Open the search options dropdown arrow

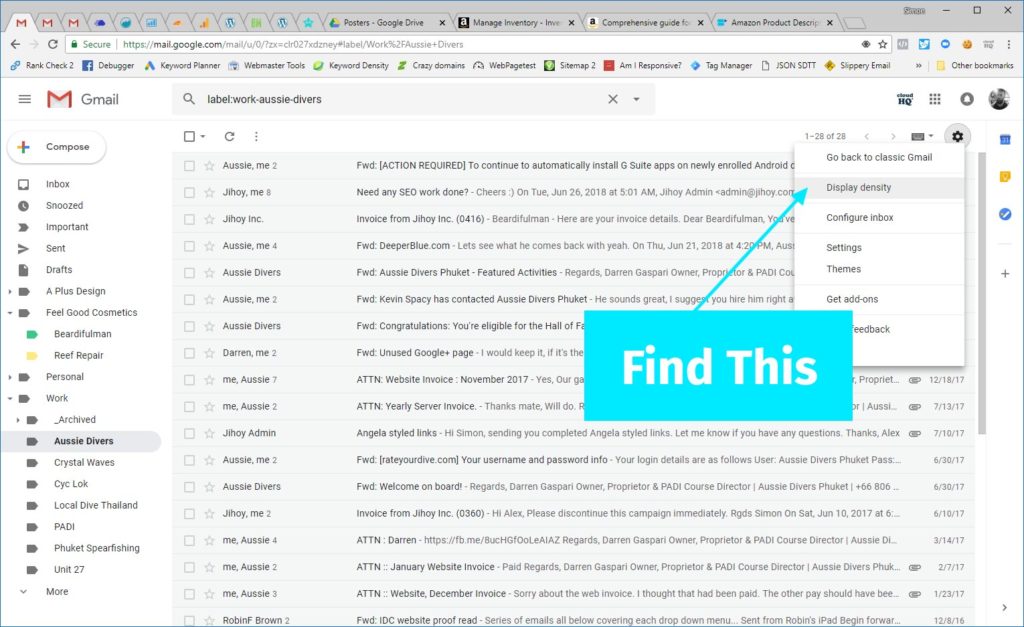pyautogui.click(x=636, y=99)
